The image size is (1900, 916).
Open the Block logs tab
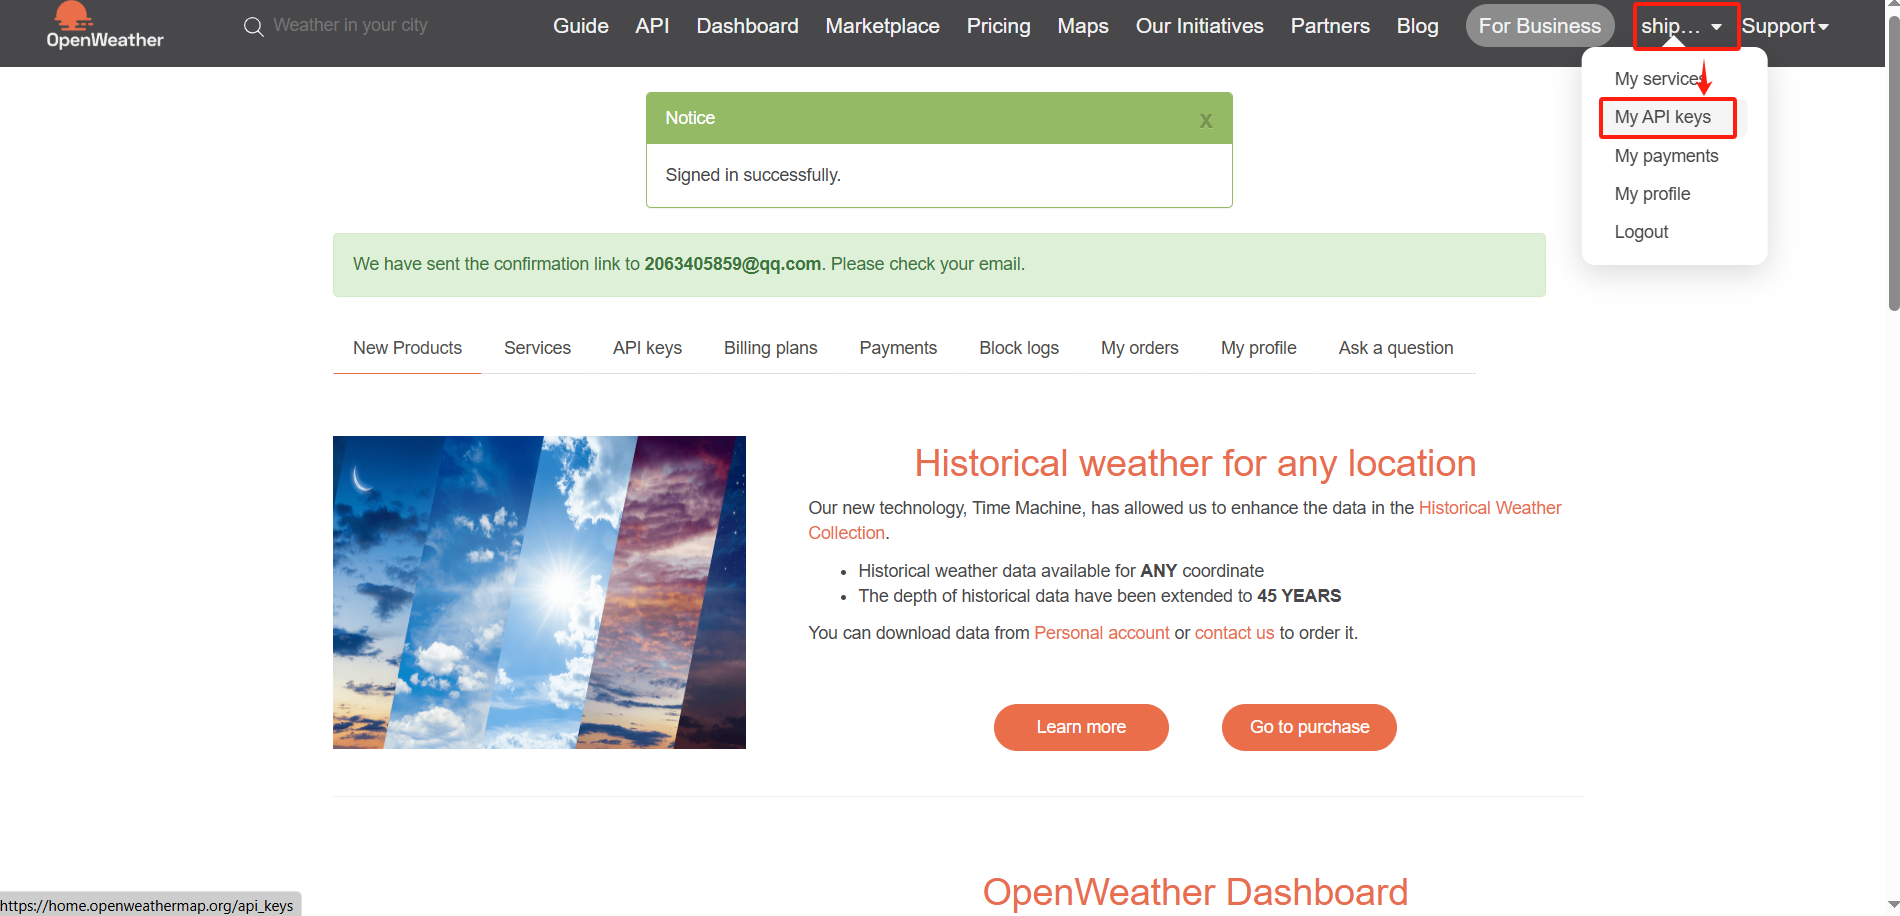tap(1019, 348)
